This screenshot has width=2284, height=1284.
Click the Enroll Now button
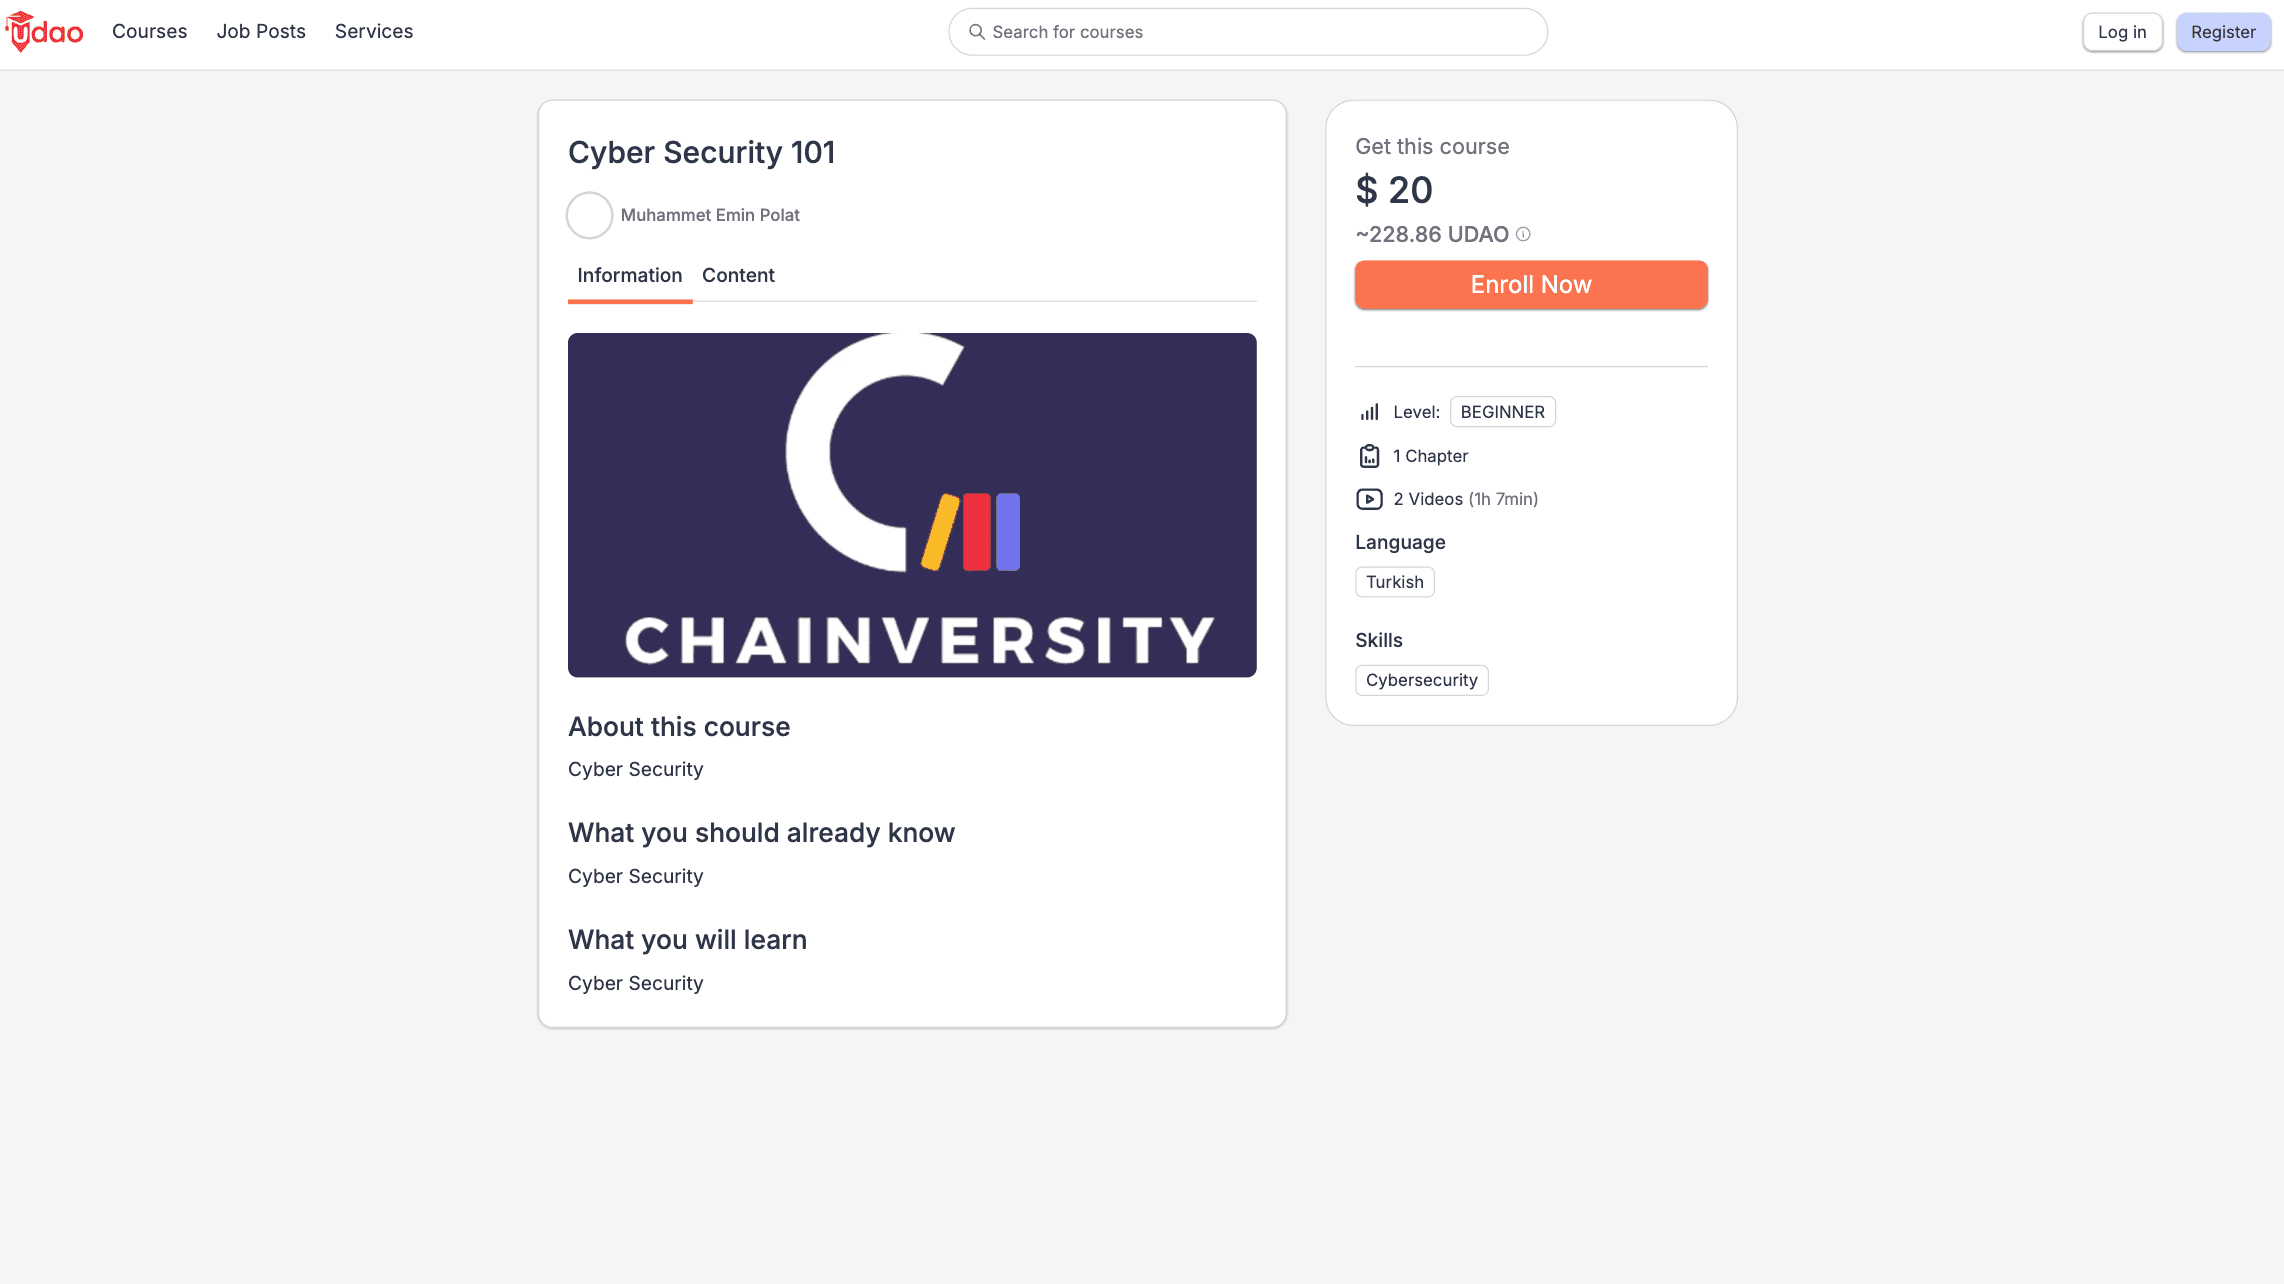[1531, 285]
